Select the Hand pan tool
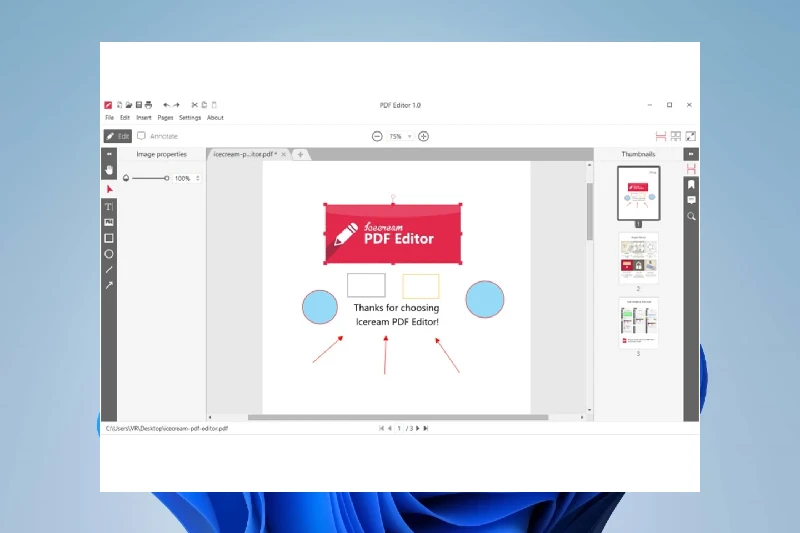 (x=109, y=170)
